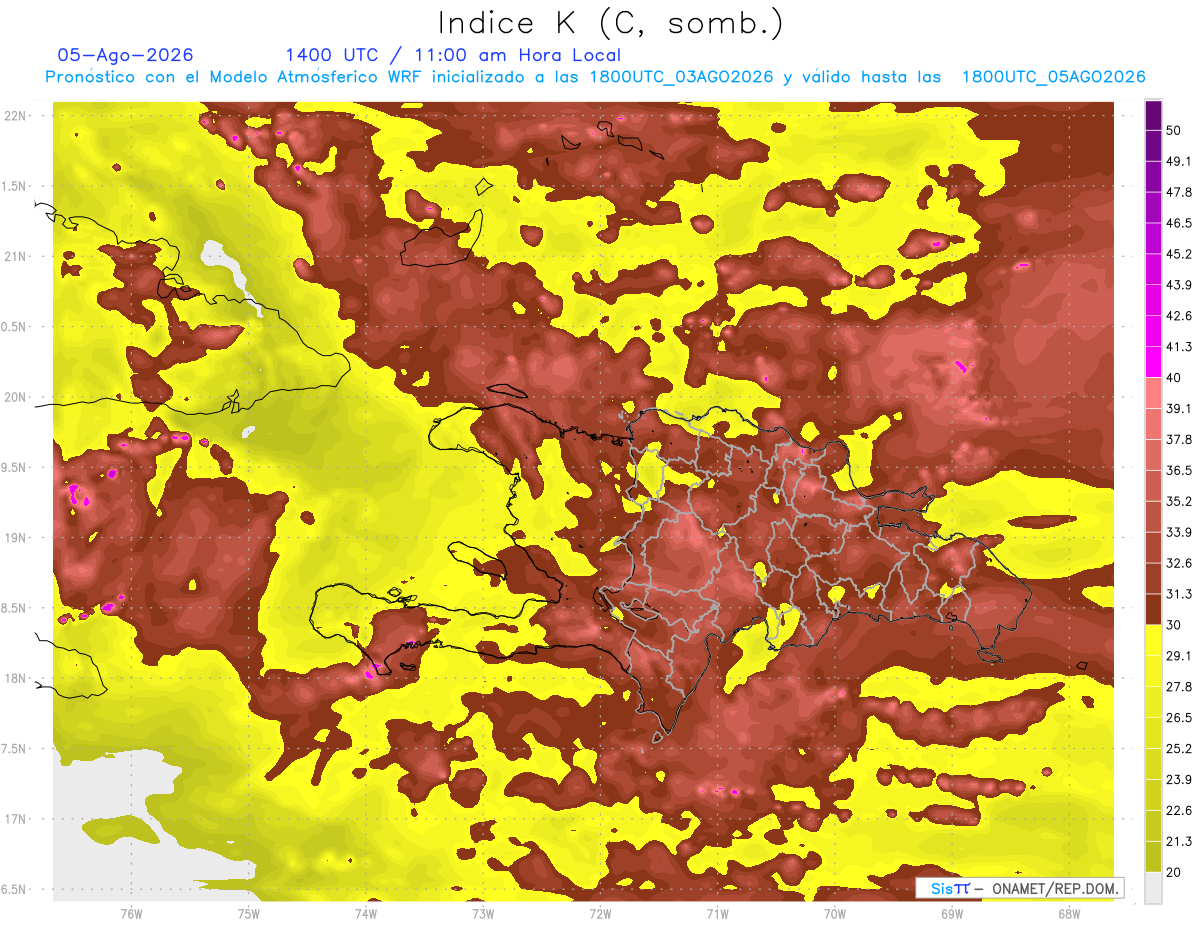Pick the color band between 45.2 and 46.5

coord(1154,239)
